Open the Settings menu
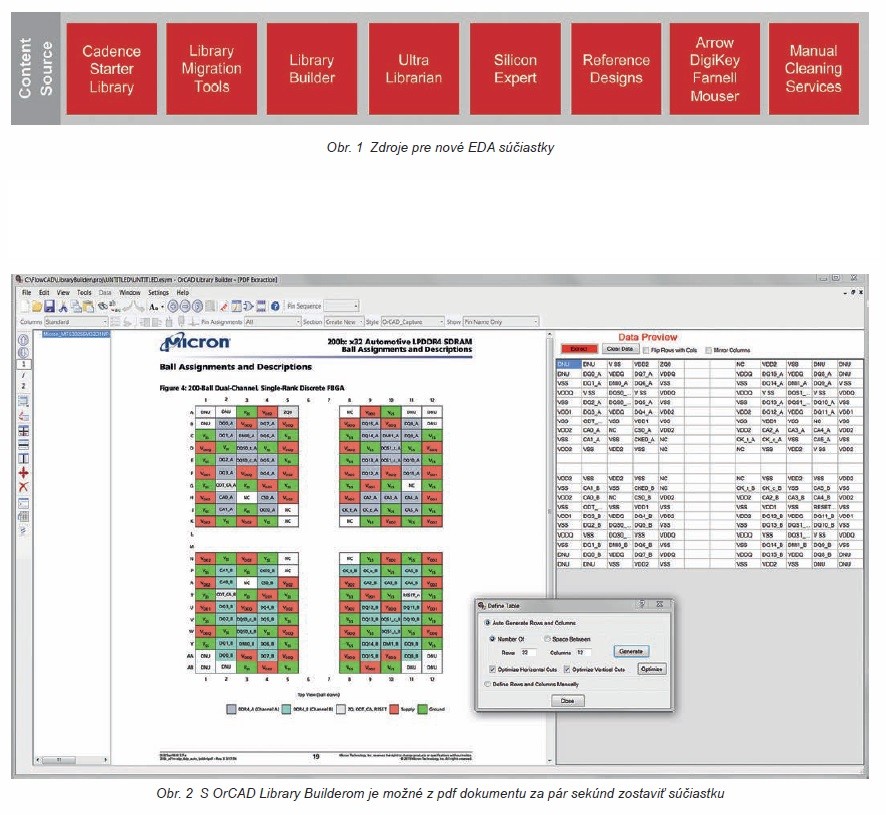Image resolution: width=886 pixels, height=815 pixels. (x=158, y=292)
